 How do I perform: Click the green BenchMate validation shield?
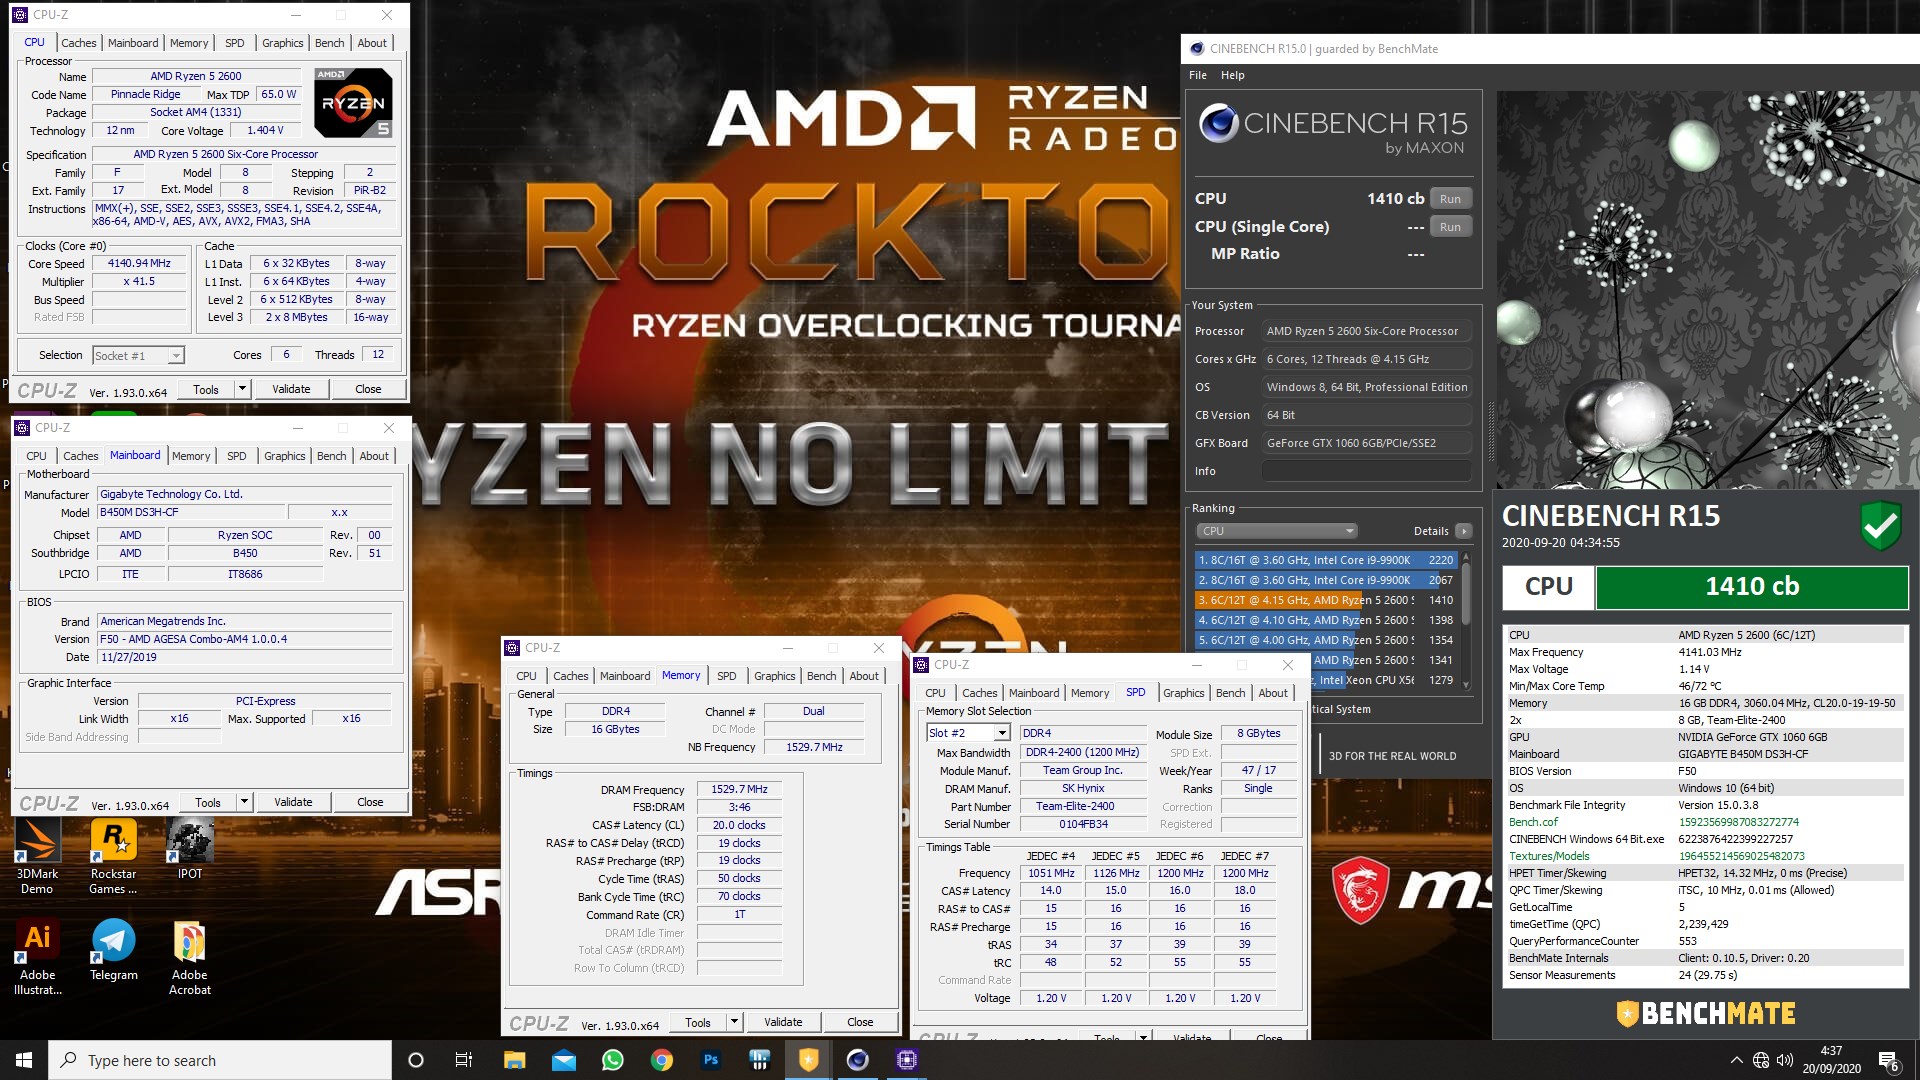(1880, 525)
